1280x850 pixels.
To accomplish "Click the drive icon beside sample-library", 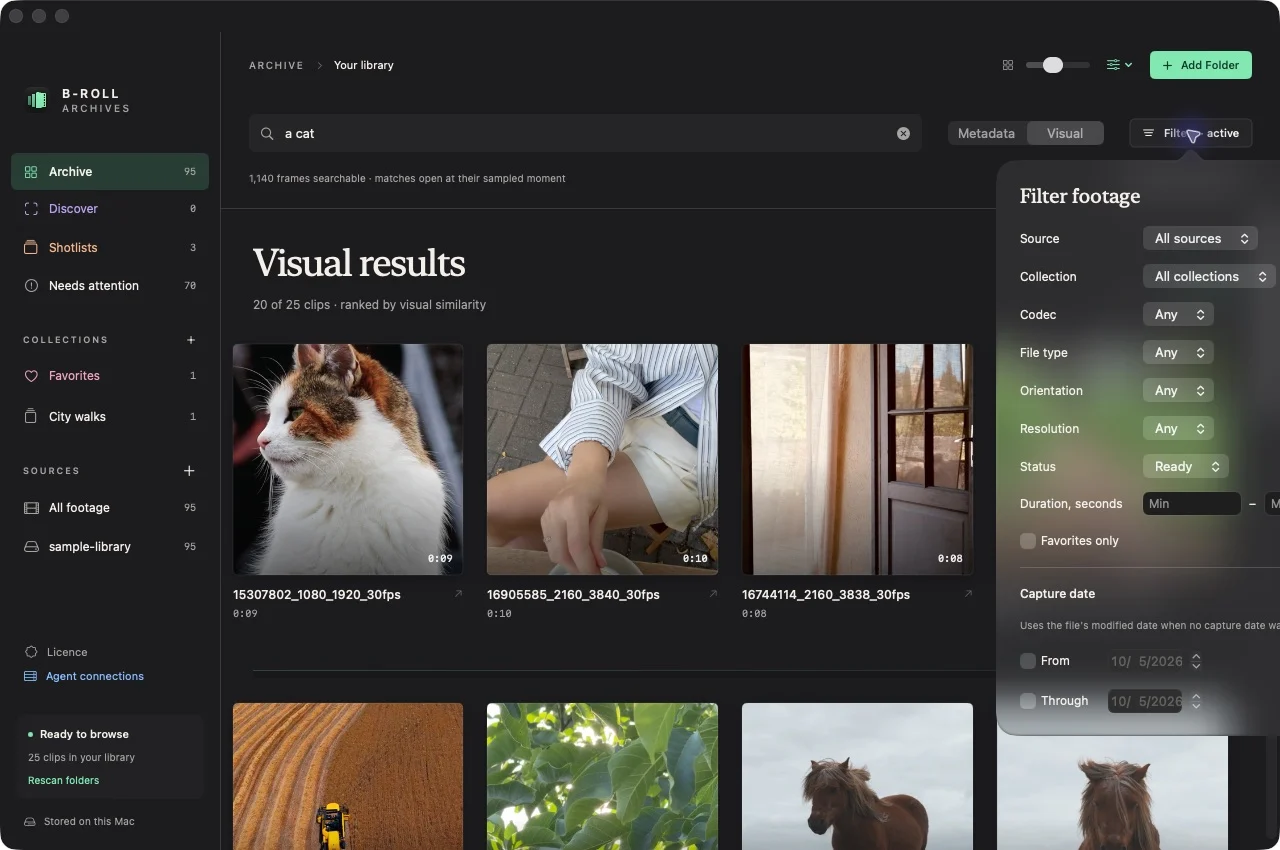I will coord(31,547).
